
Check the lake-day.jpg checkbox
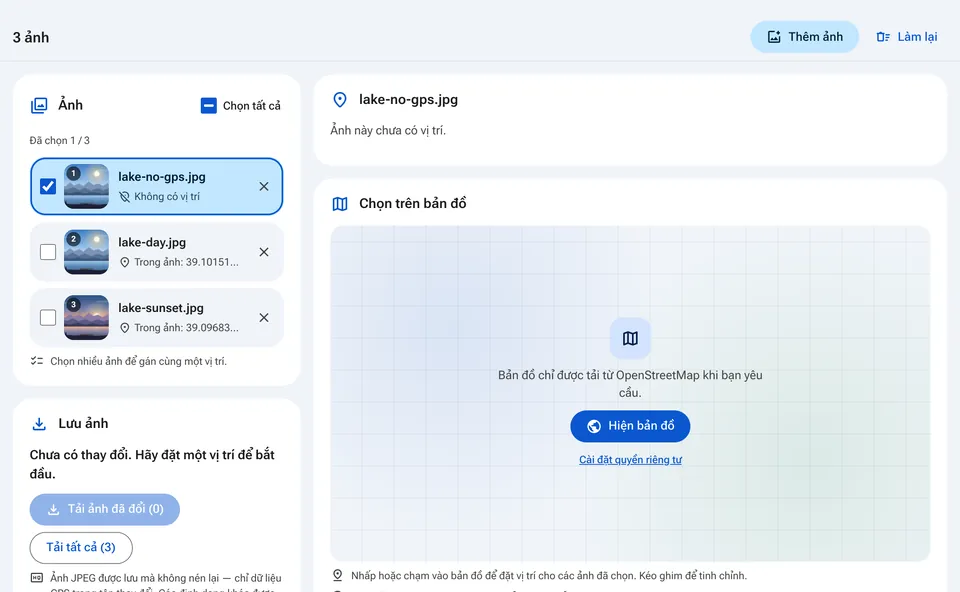click(48, 252)
